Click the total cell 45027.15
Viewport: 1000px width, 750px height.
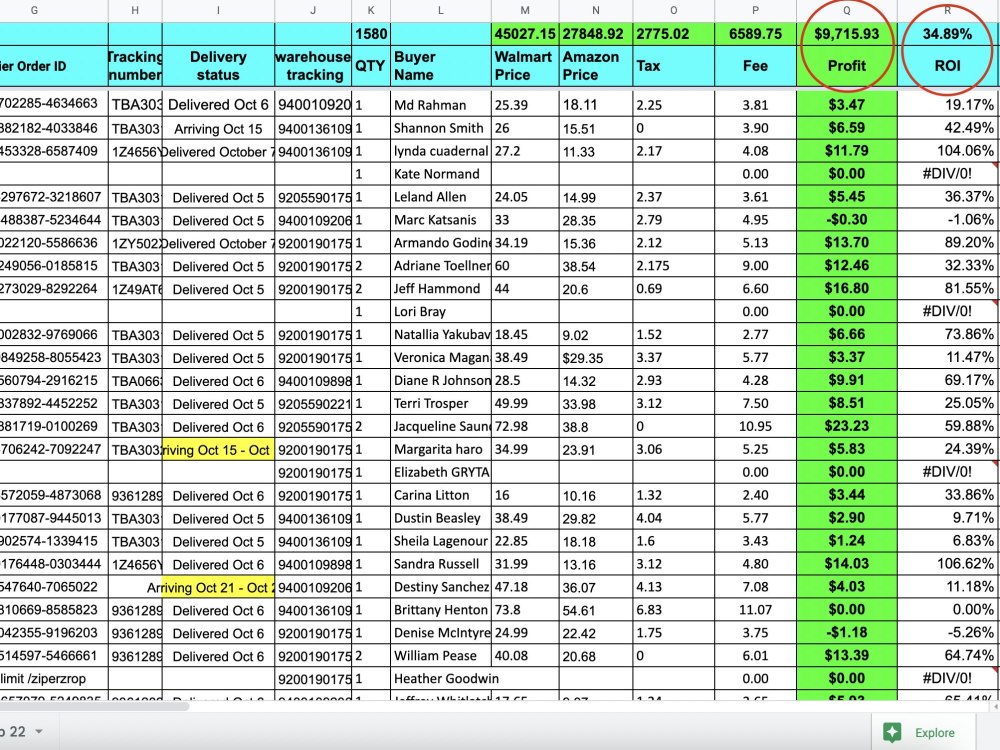[525, 34]
